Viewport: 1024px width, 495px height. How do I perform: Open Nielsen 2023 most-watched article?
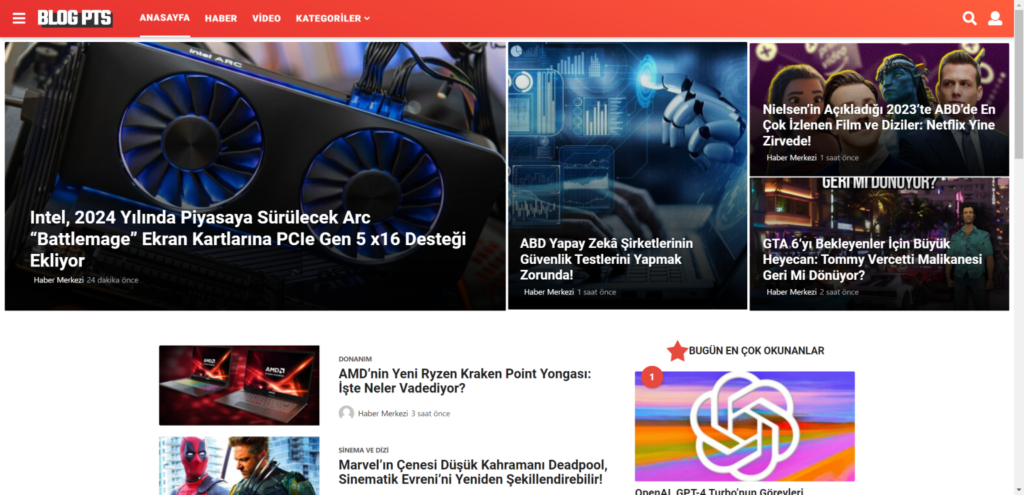point(878,125)
